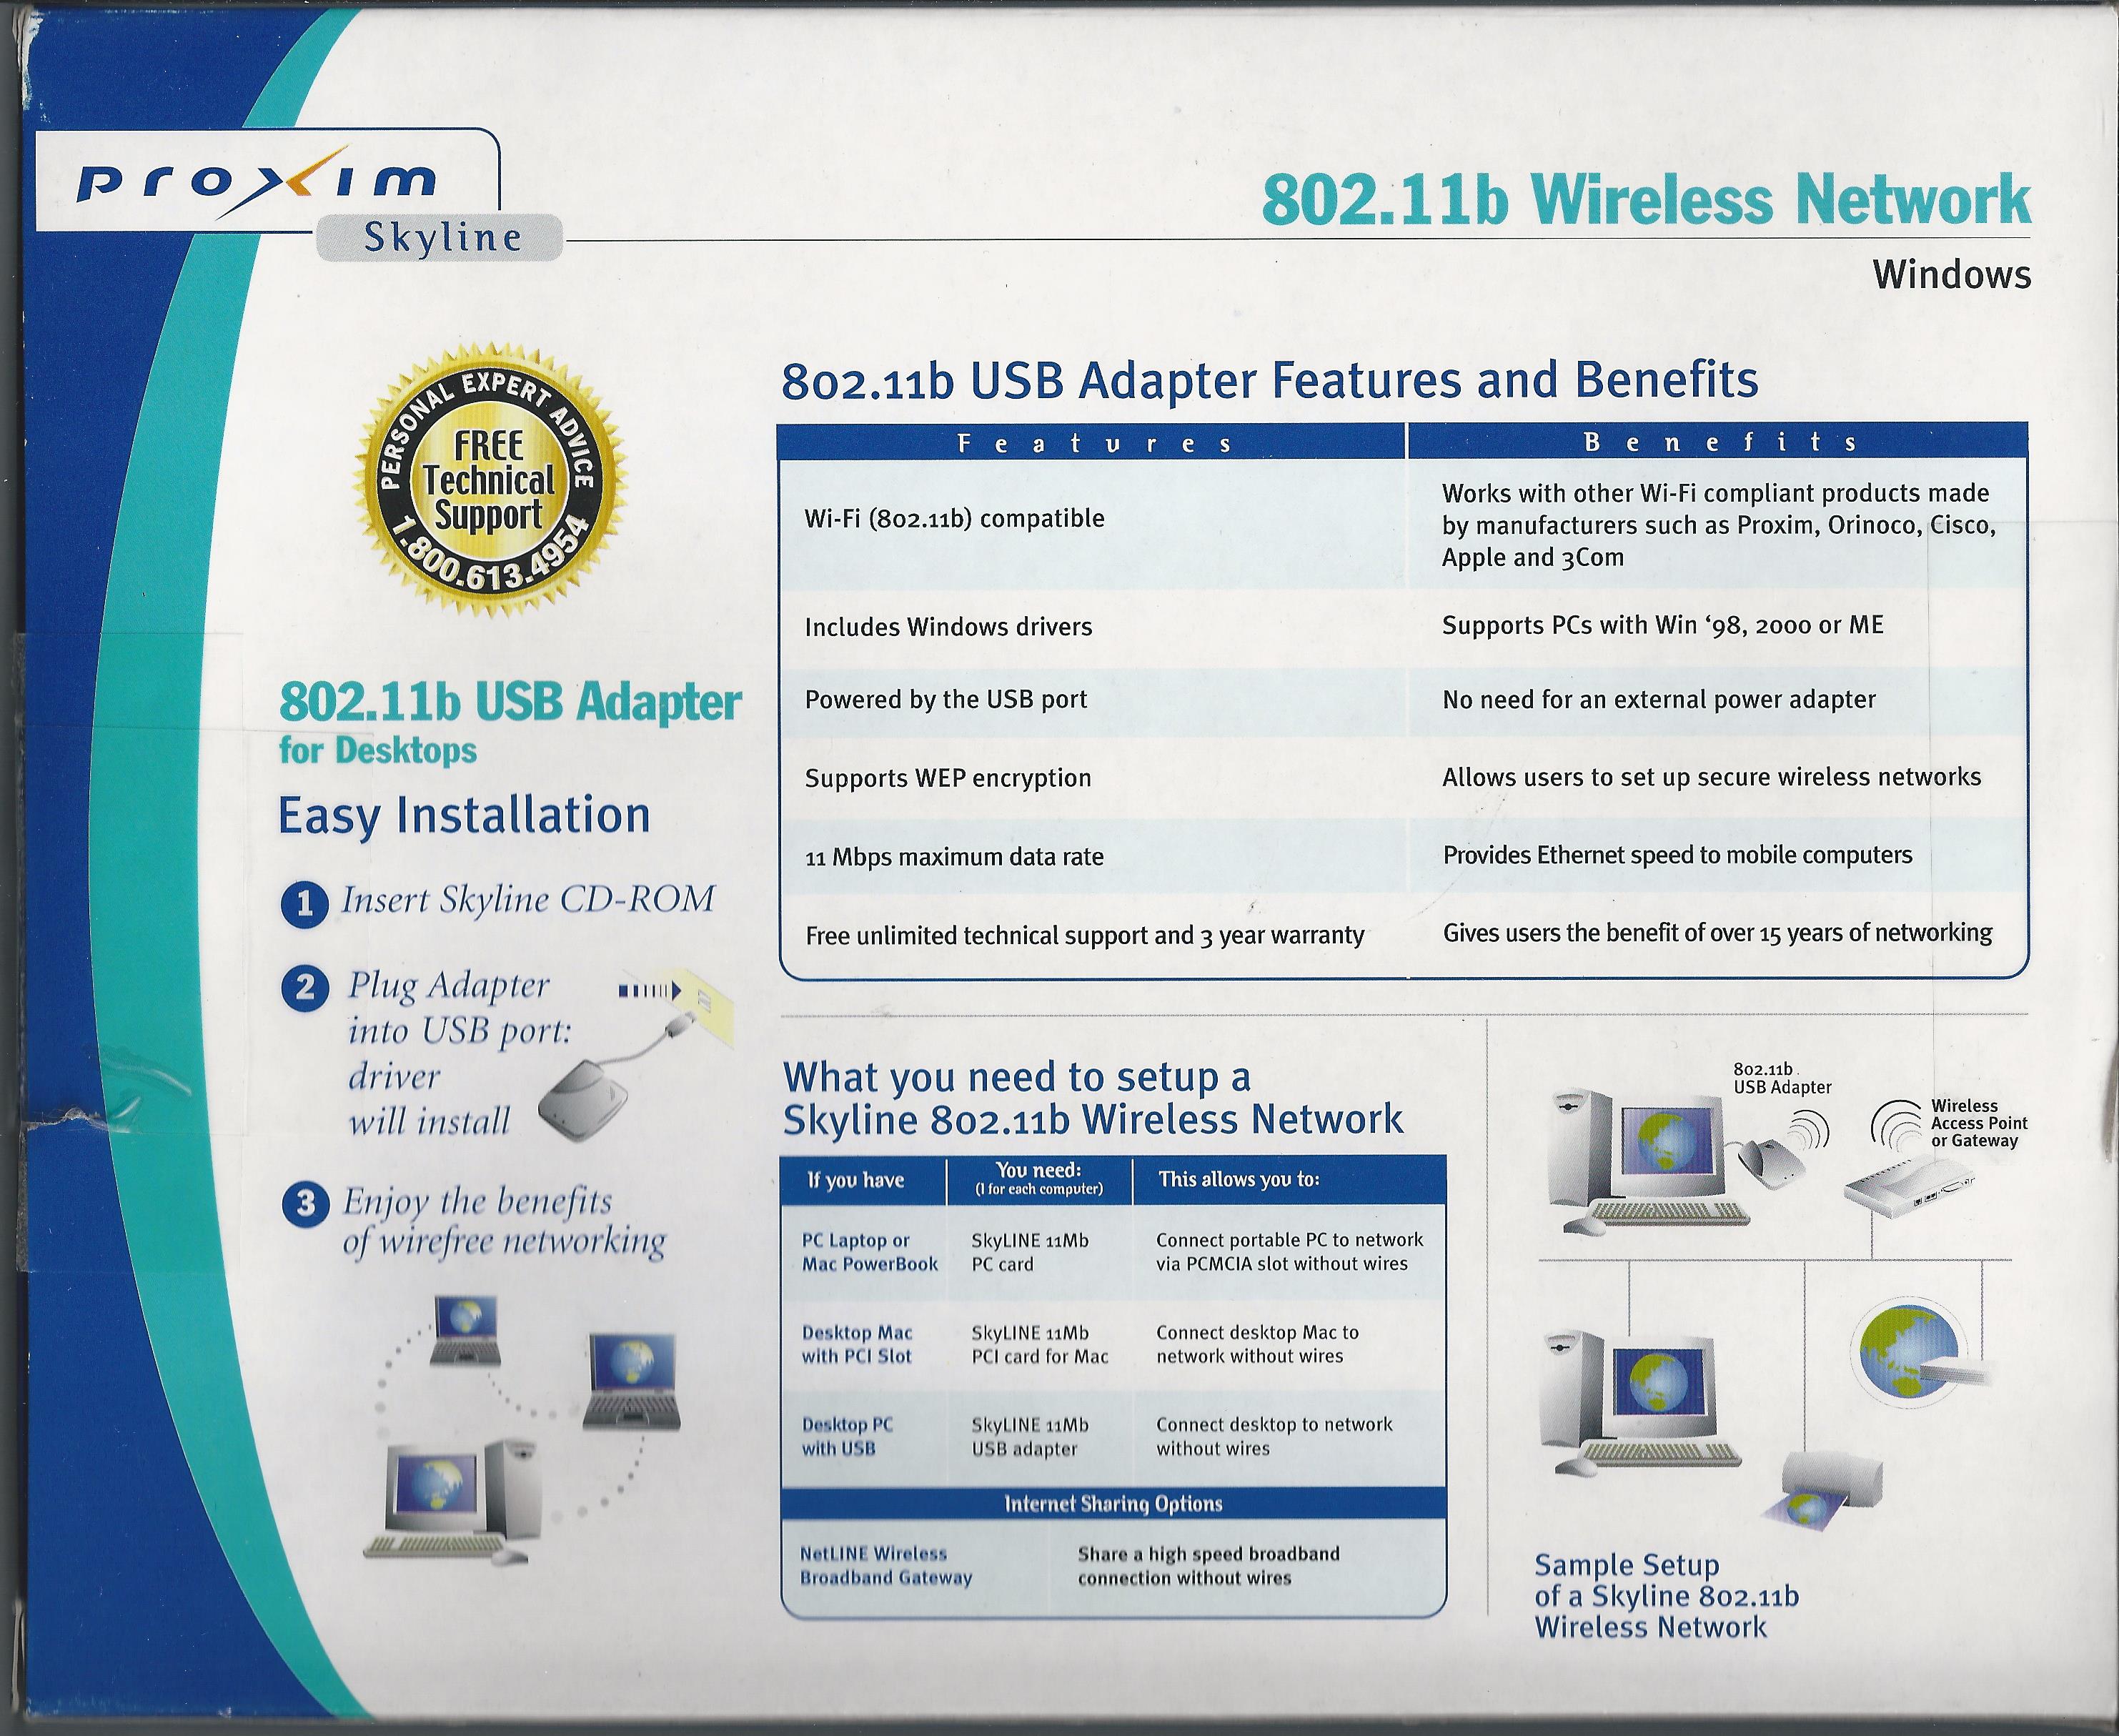The image size is (2119, 1736).
Task: Click the 'If you have' table header
Action: [855, 1180]
